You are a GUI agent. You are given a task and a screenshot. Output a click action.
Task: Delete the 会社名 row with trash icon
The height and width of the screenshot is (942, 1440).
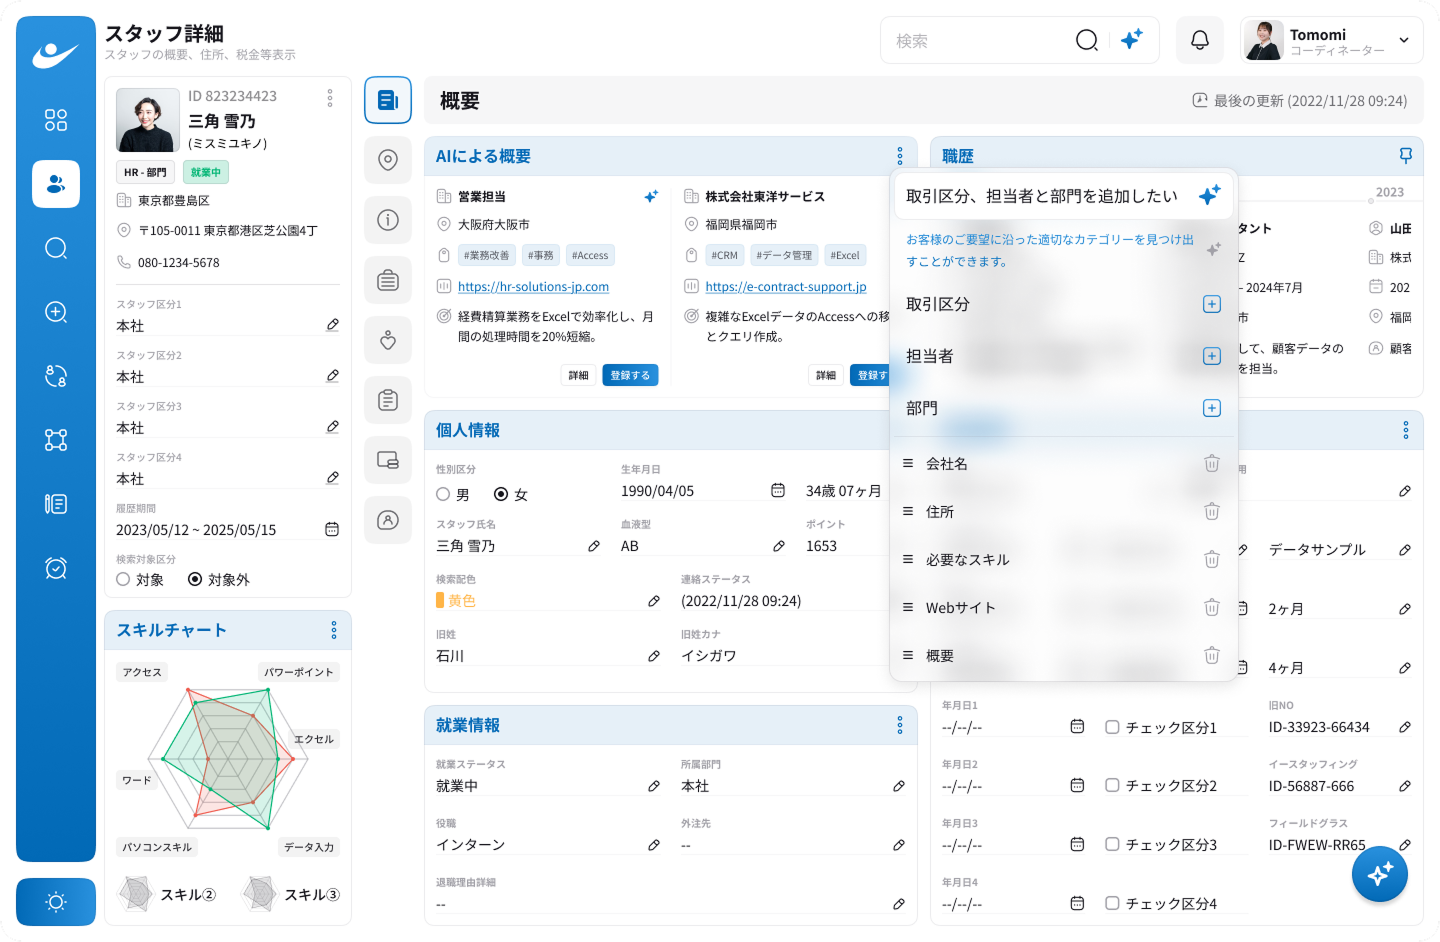click(1211, 463)
